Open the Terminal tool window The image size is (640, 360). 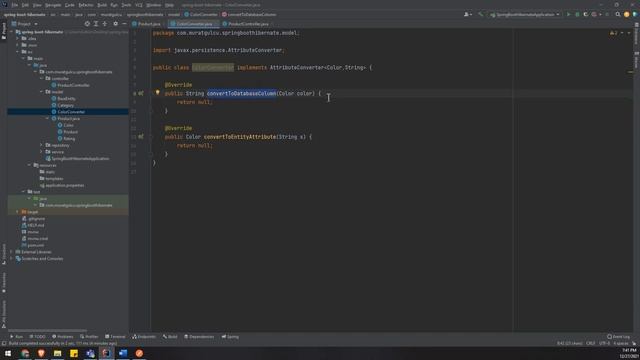(116, 337)
